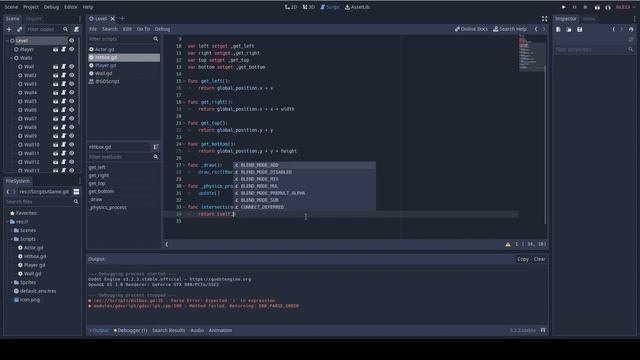Toggle distraction-free mode with the expand icon
The image size is (640, 360).
(544, 19)
